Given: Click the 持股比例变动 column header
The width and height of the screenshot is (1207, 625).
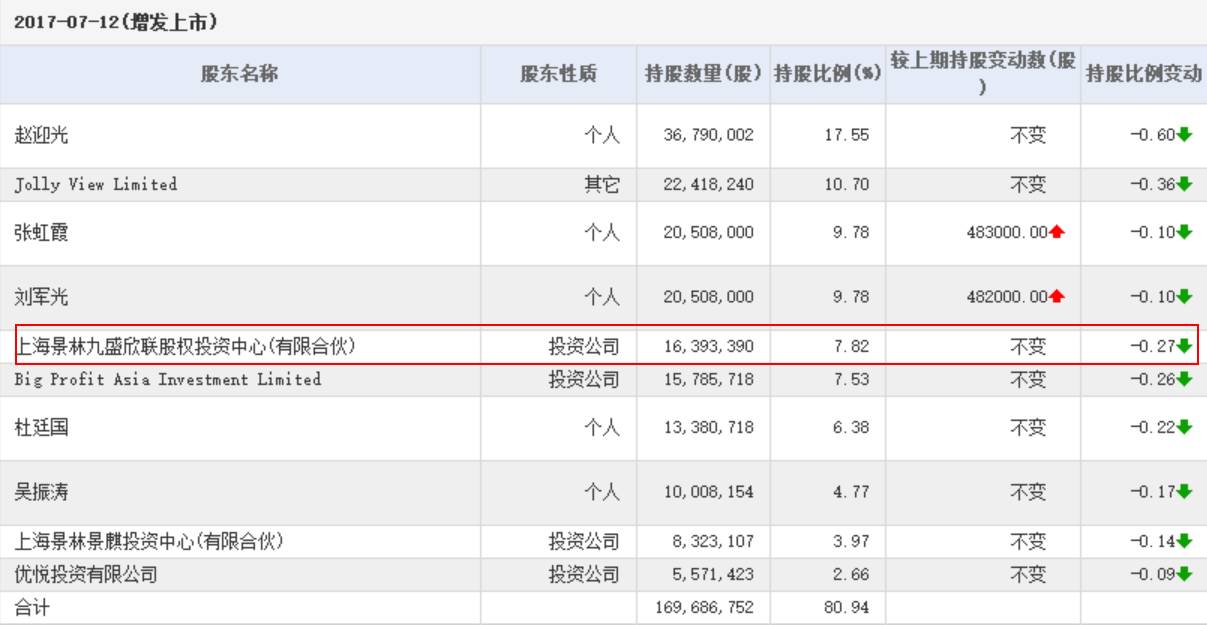Looking at the screenshot, I should (1143, 74).
